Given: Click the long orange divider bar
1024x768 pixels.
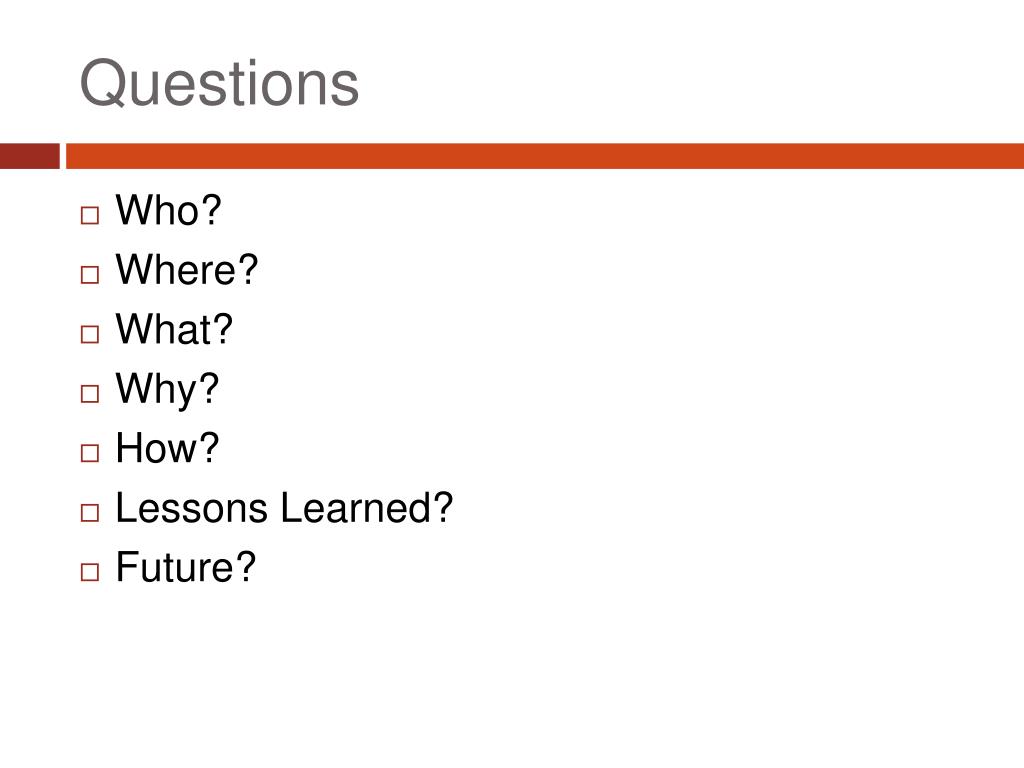Looking at the screenshot, I should pos(545,156).
